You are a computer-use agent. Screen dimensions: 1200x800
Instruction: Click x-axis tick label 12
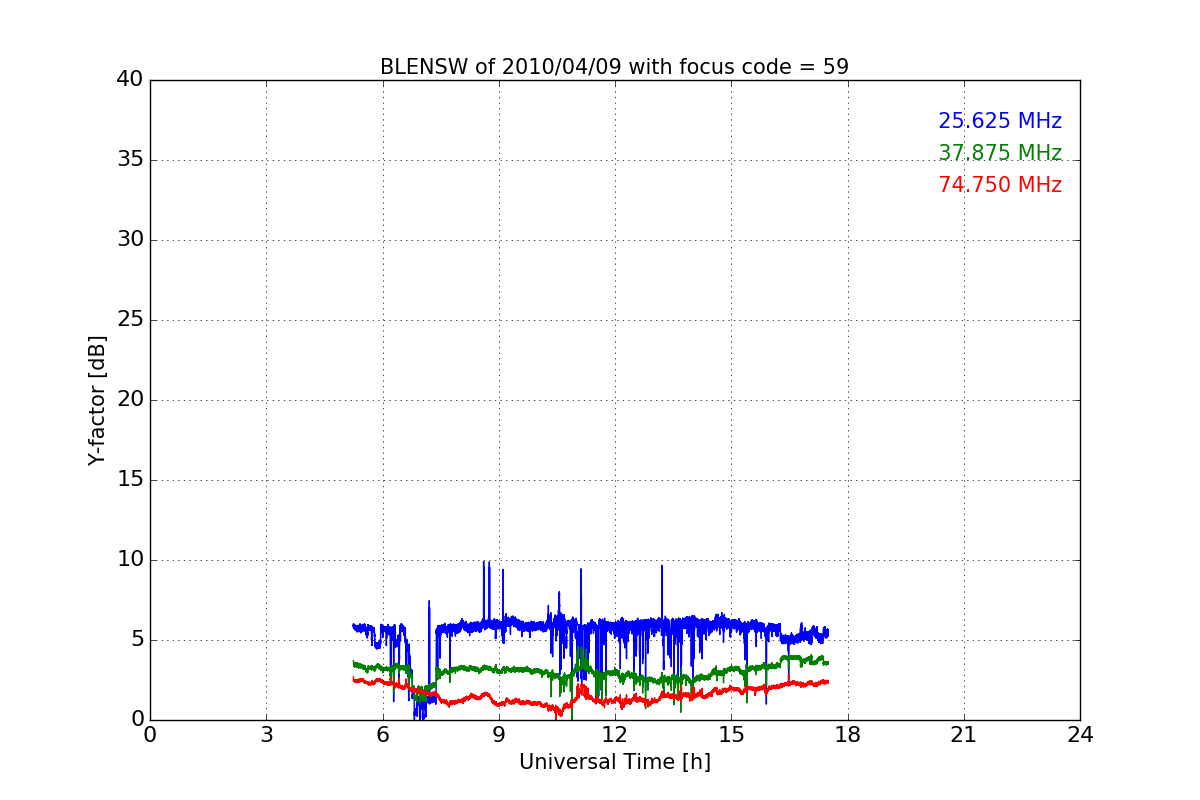(x=615, y=735)
